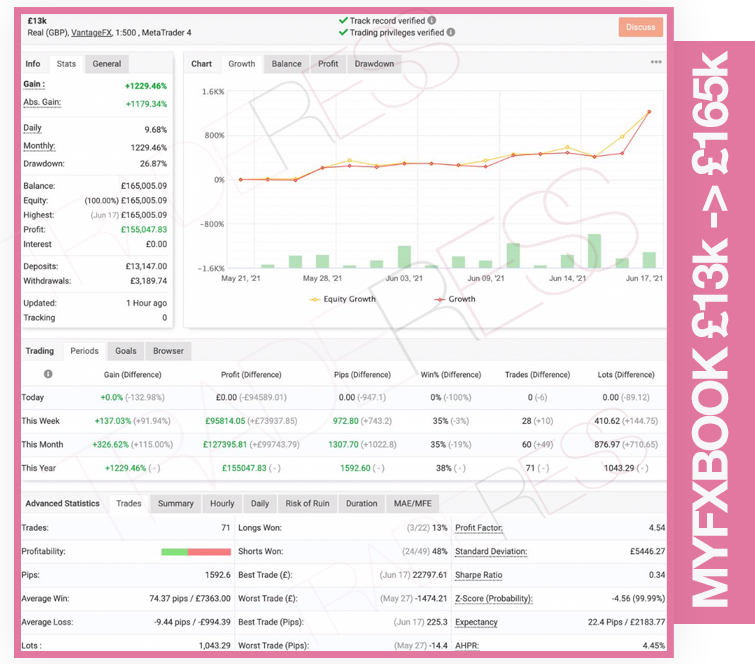Viewport: 755px width, 664px height.
Task: Click the Track record verified checkmark
Action: coord(343,20)
